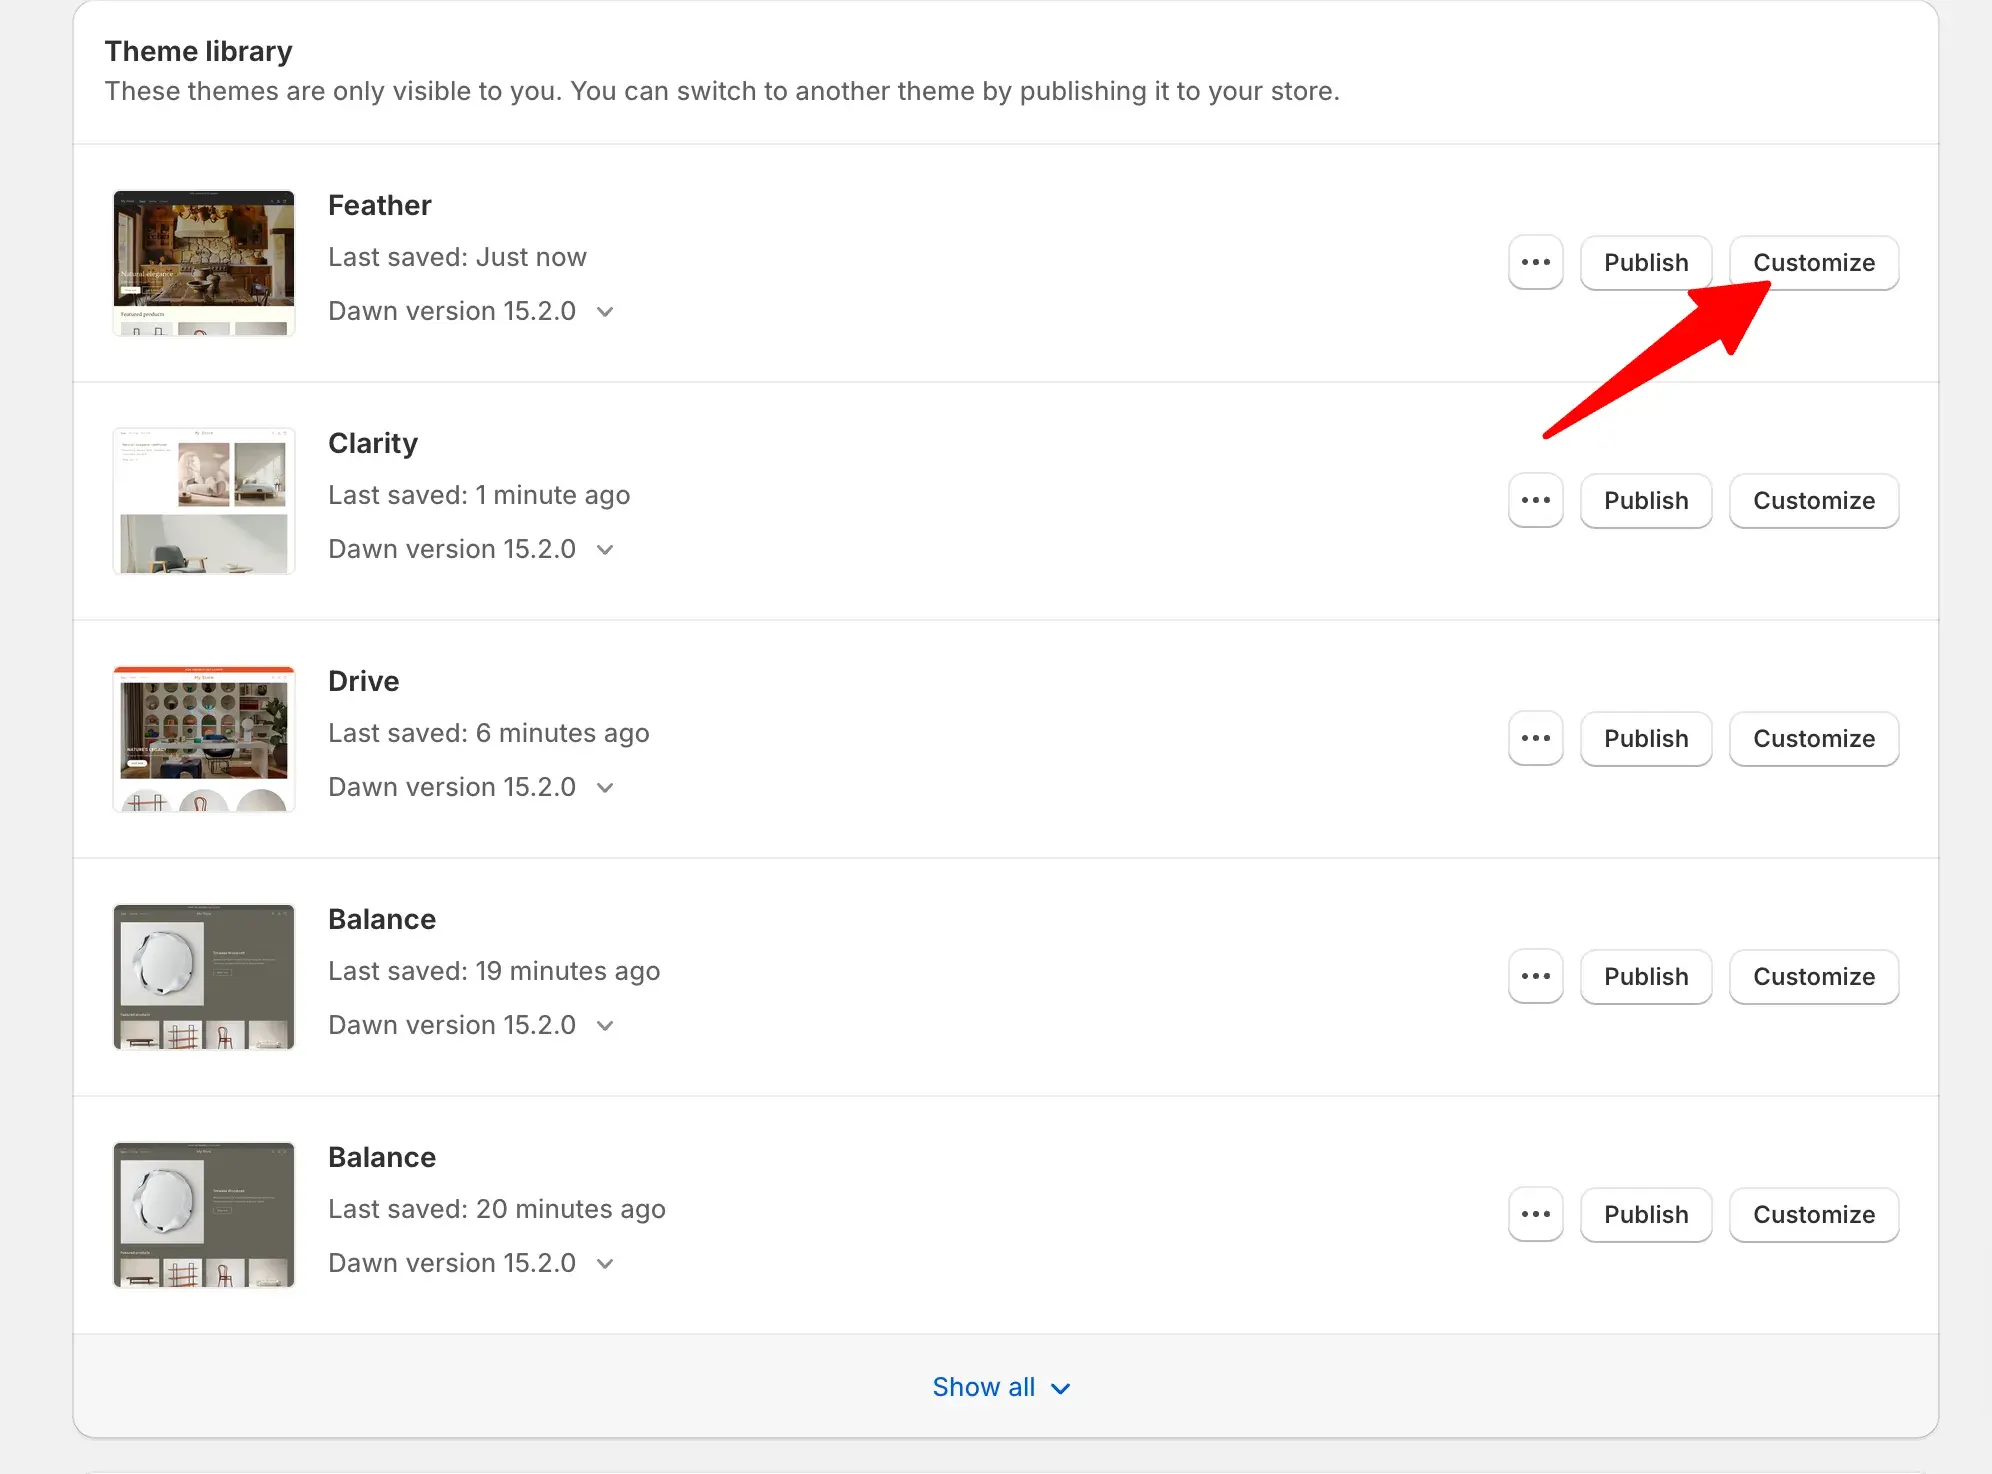Customize the Feather theme
Screen dimensions: 1992x1474
(1813, 262)
